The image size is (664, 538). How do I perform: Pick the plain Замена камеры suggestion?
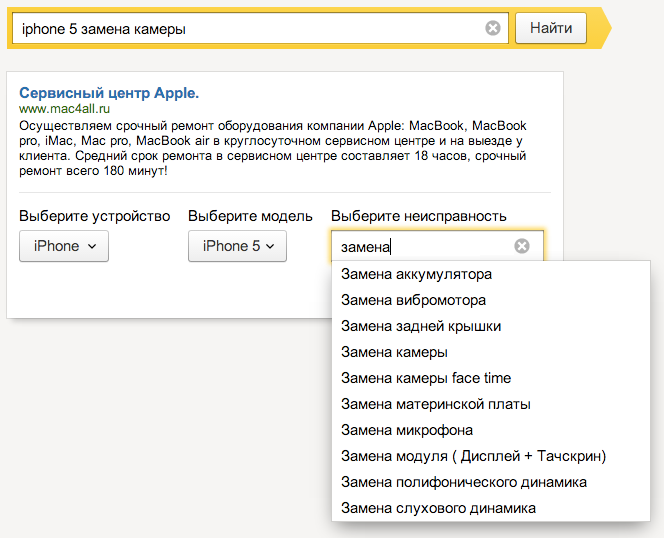(491, 352)
